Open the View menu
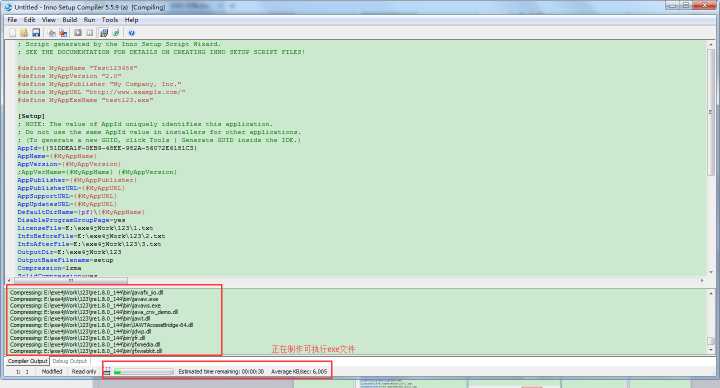 [49, 20]
